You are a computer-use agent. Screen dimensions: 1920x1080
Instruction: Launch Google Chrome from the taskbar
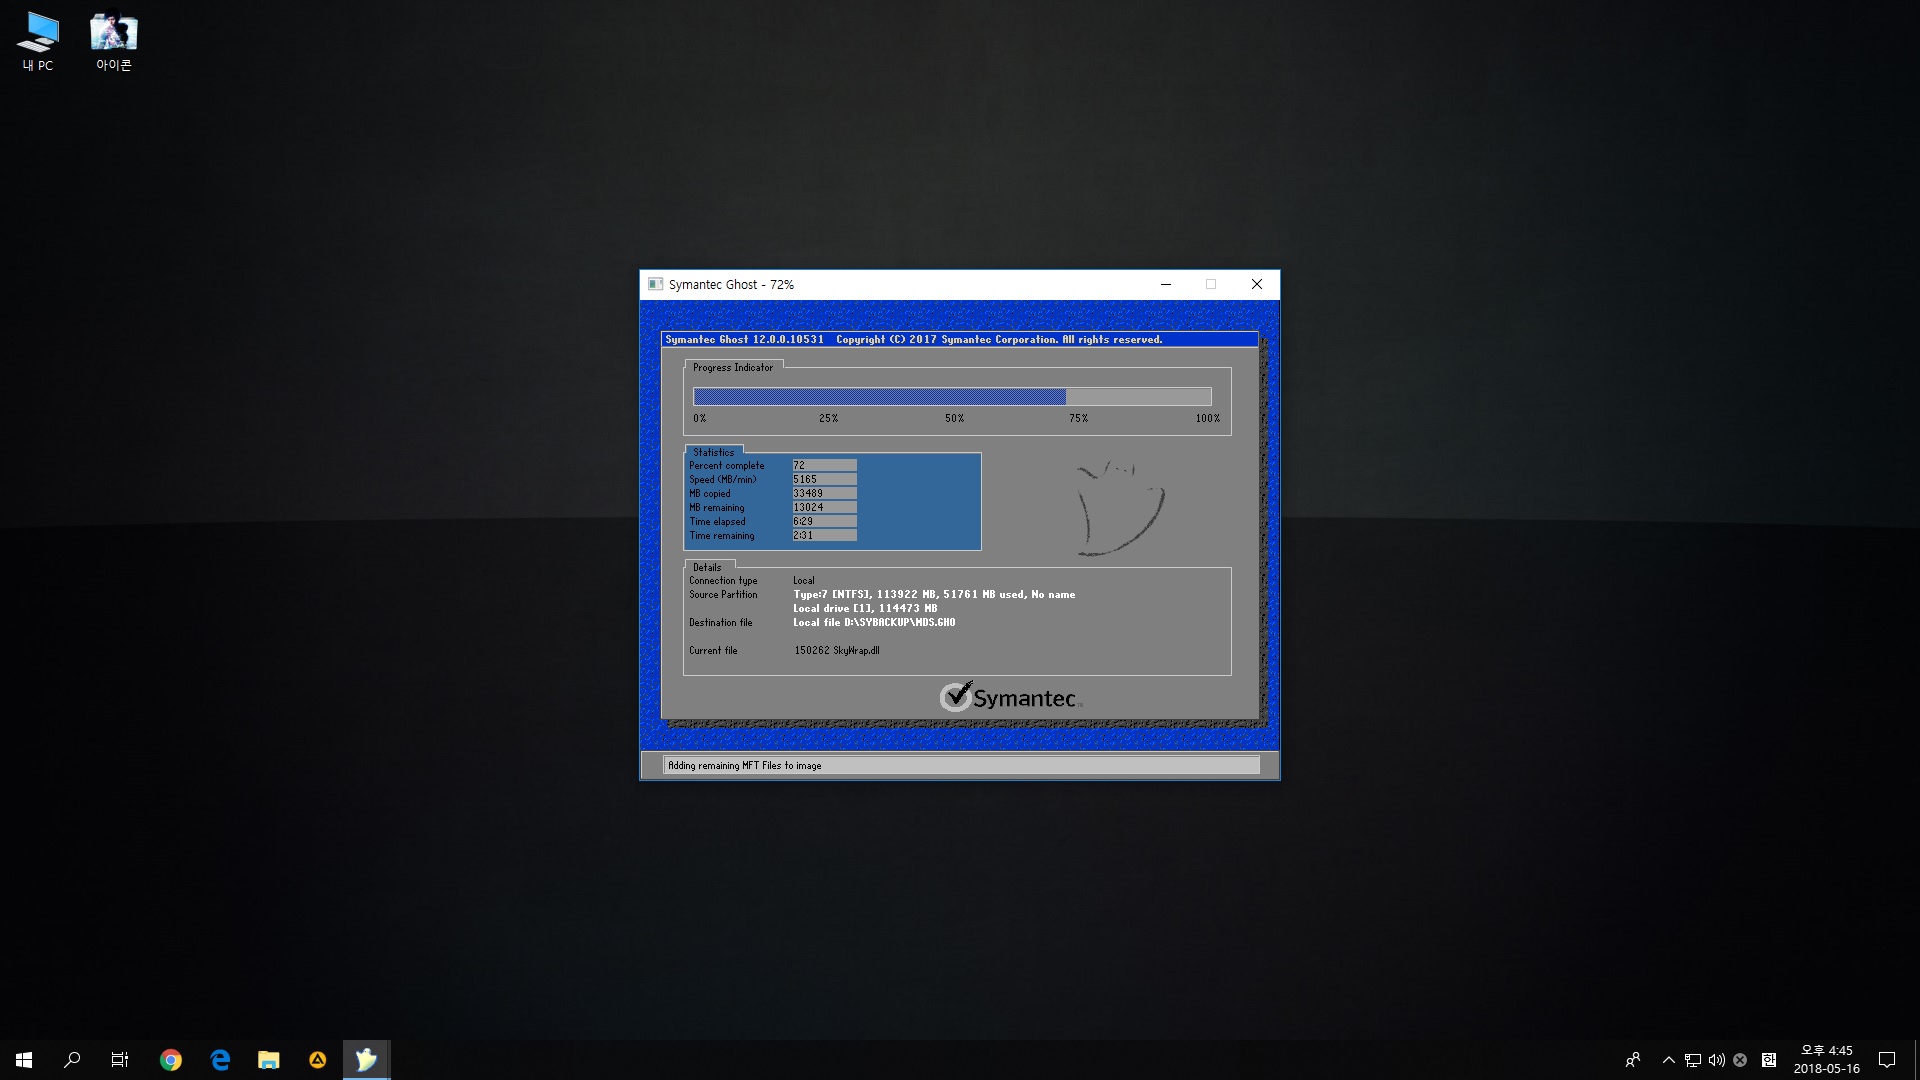click(171, 1060)
